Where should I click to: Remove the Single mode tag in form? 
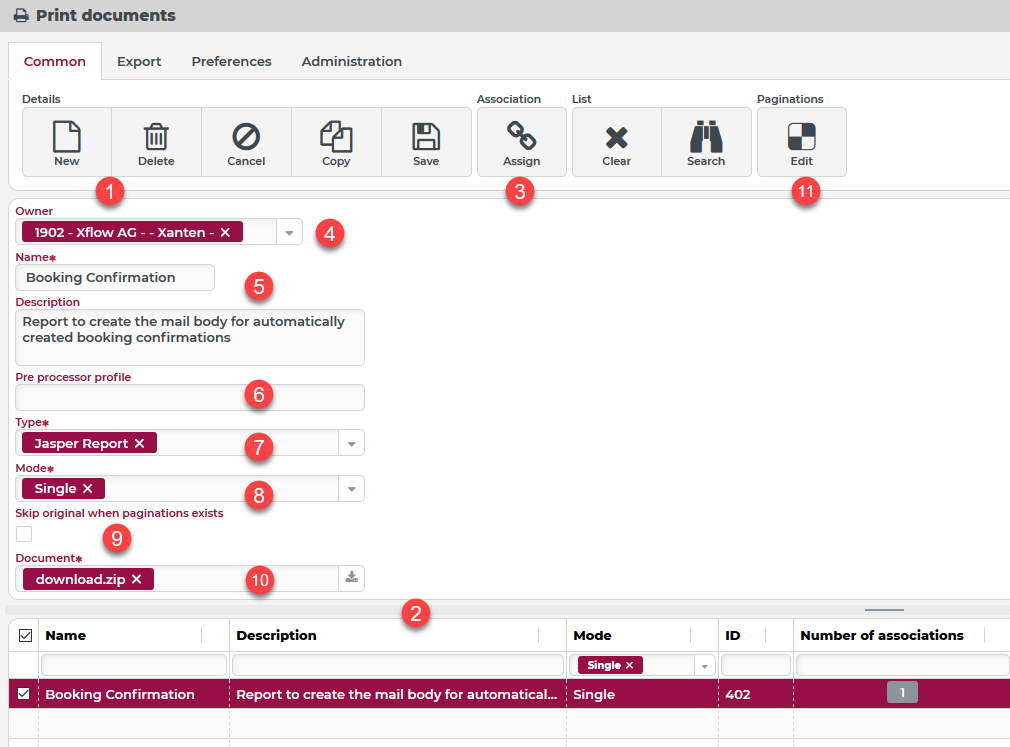pyautogui.click(x=88, y=489)
